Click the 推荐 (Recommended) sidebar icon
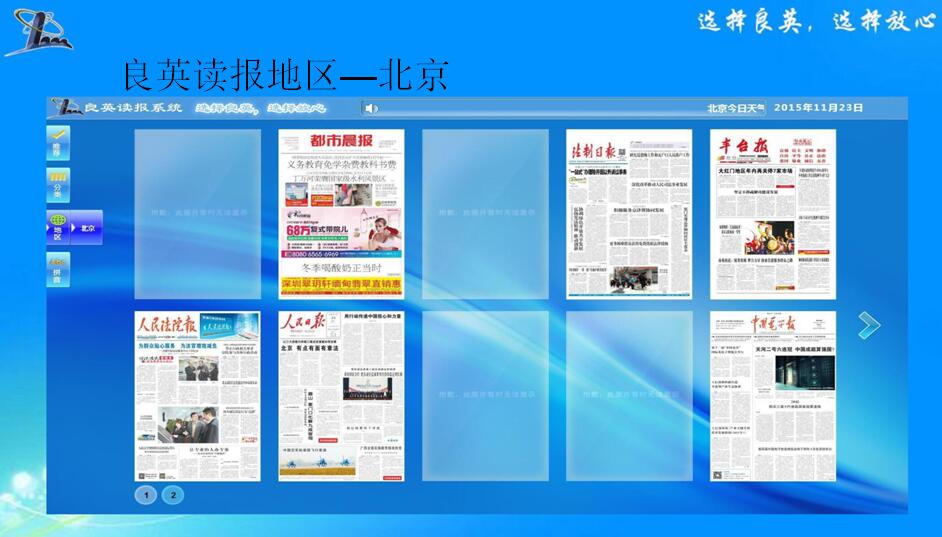The width and height of the screenshot is (942, 537). [59, 143]
